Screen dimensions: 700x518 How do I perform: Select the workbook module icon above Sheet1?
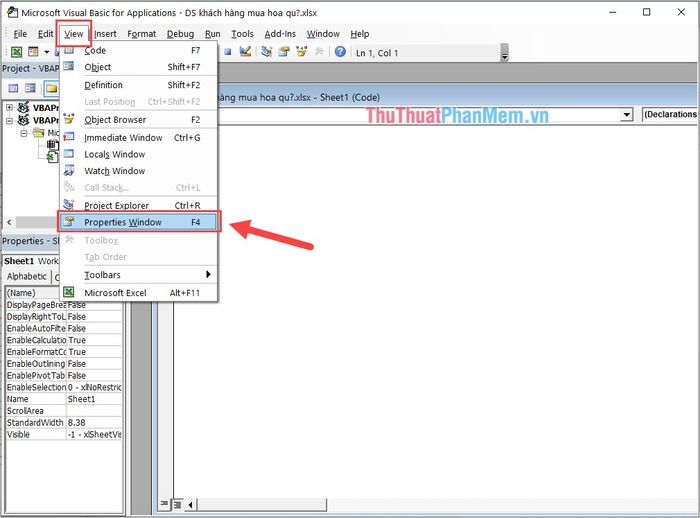pyautogui.click(x=53, y=144)
